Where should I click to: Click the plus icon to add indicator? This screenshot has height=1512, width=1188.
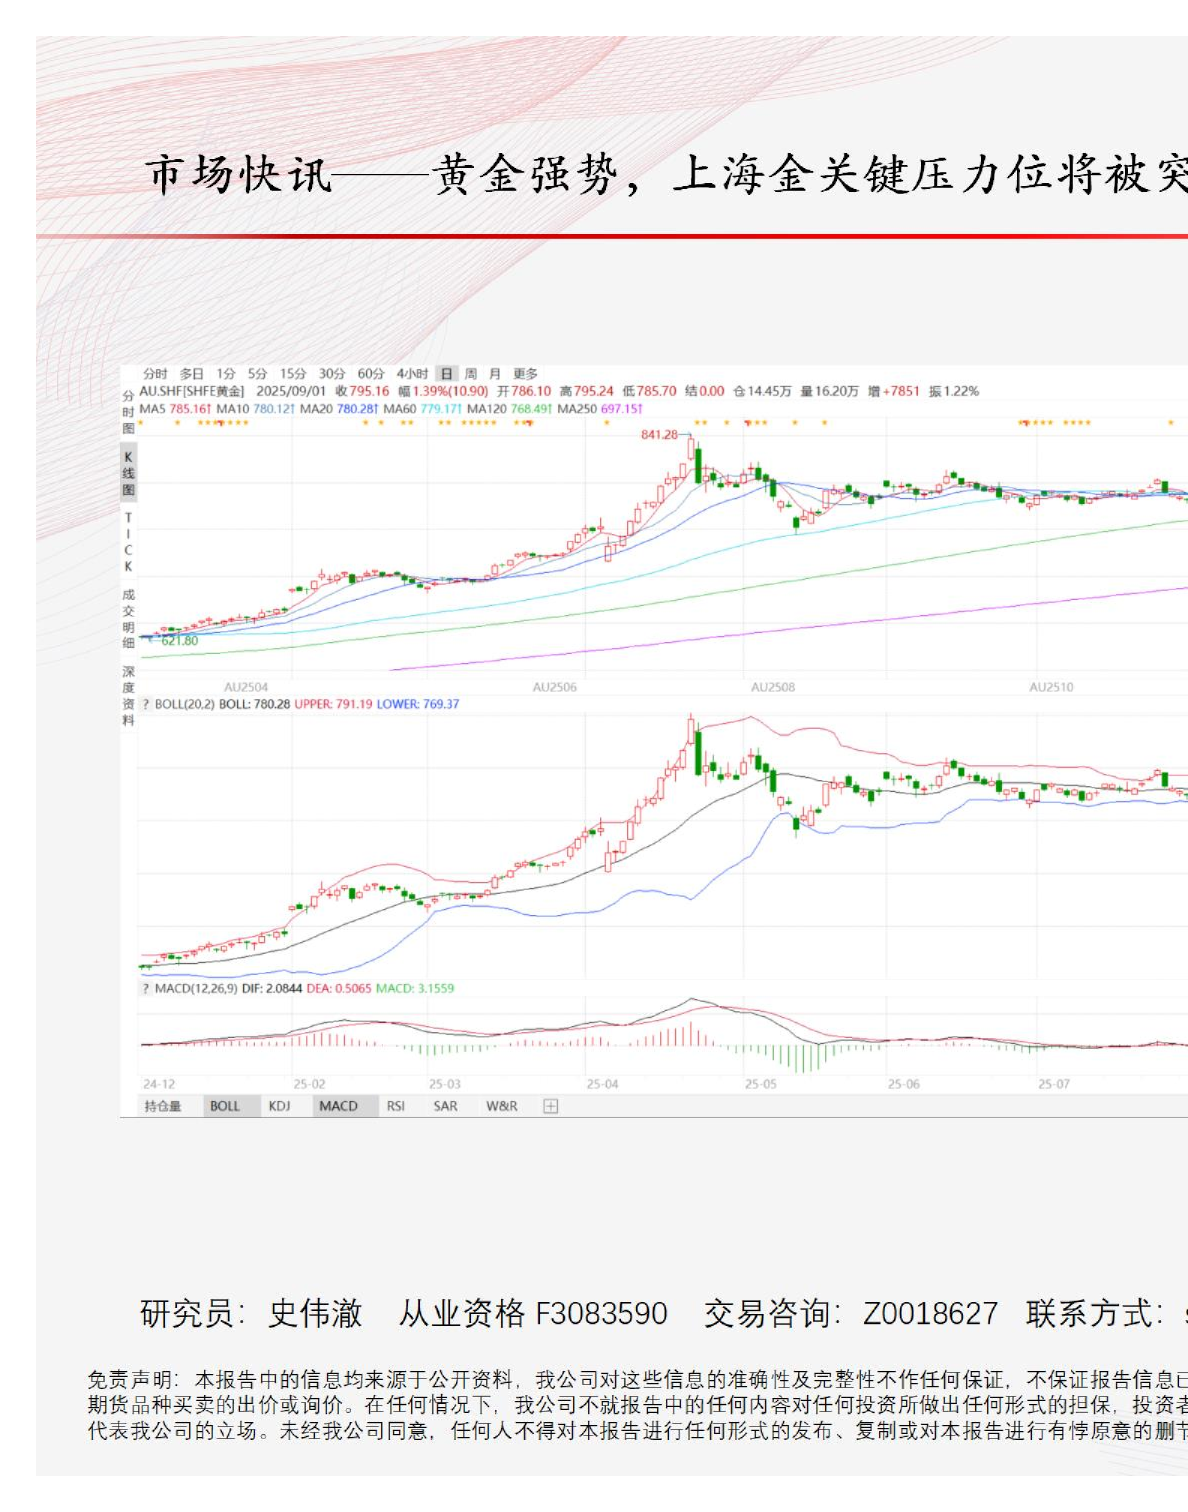[550, 1106]
